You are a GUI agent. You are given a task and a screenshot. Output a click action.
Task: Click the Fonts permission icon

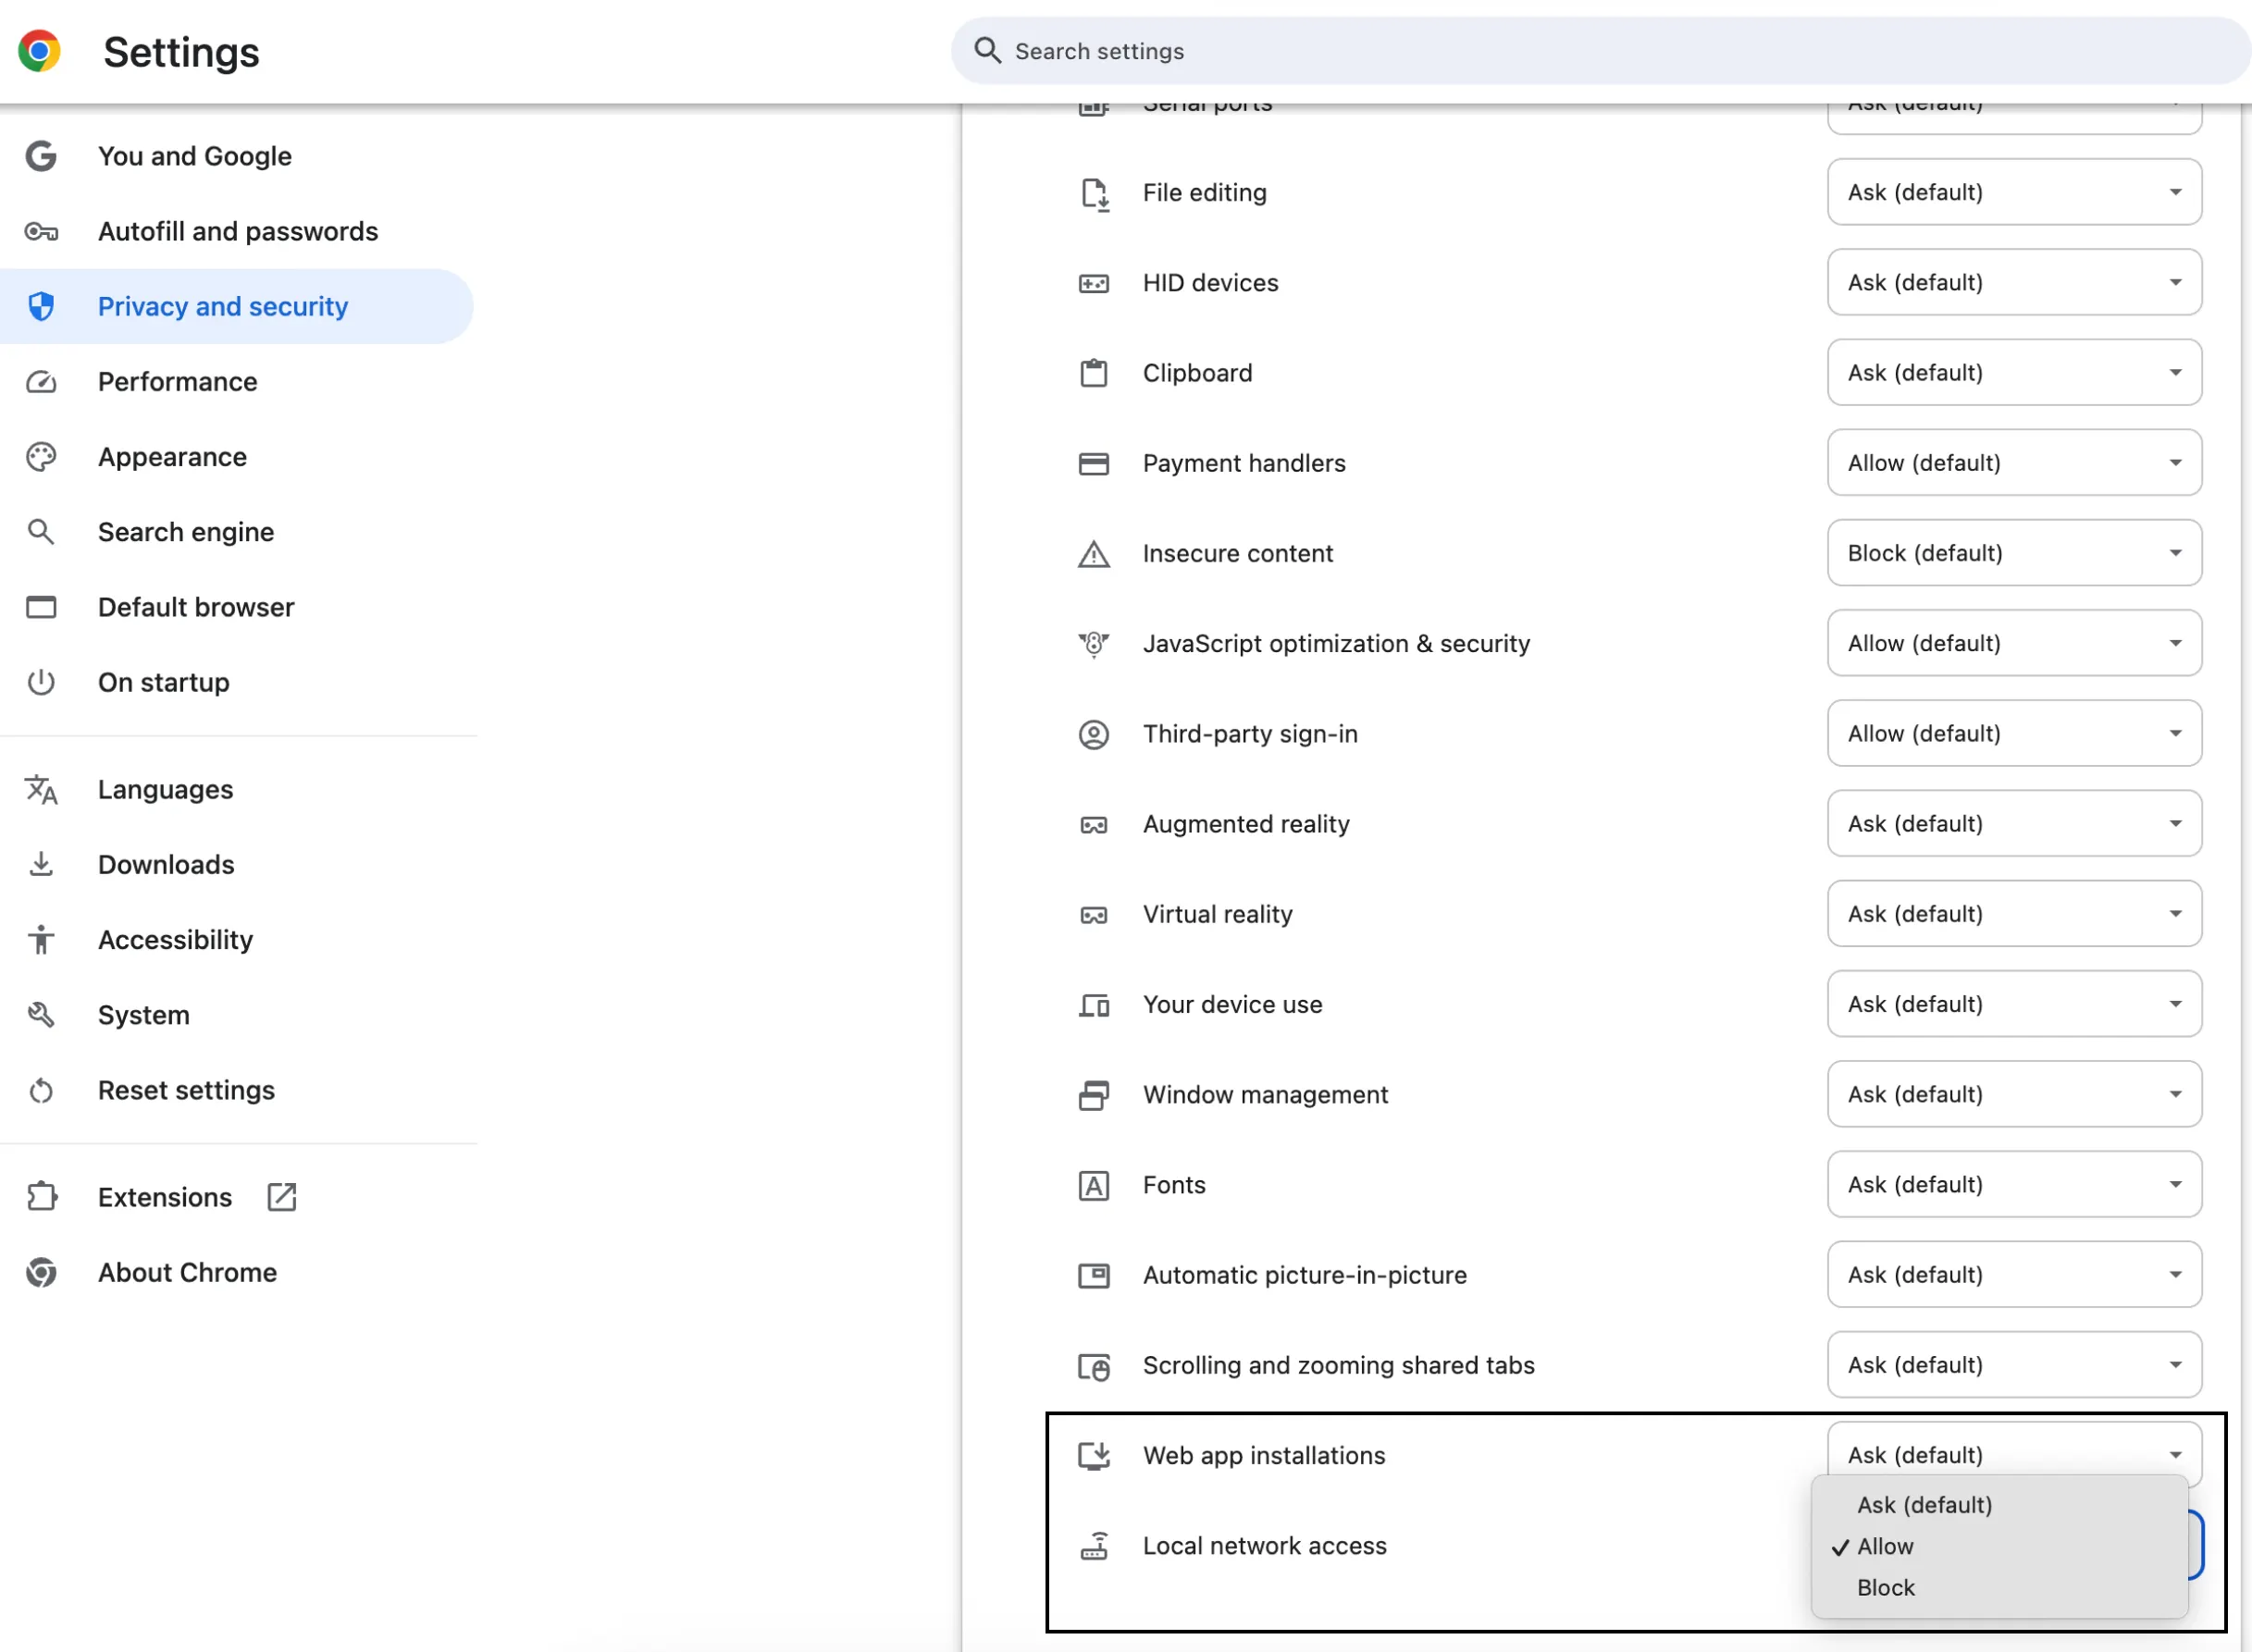1093,1185
